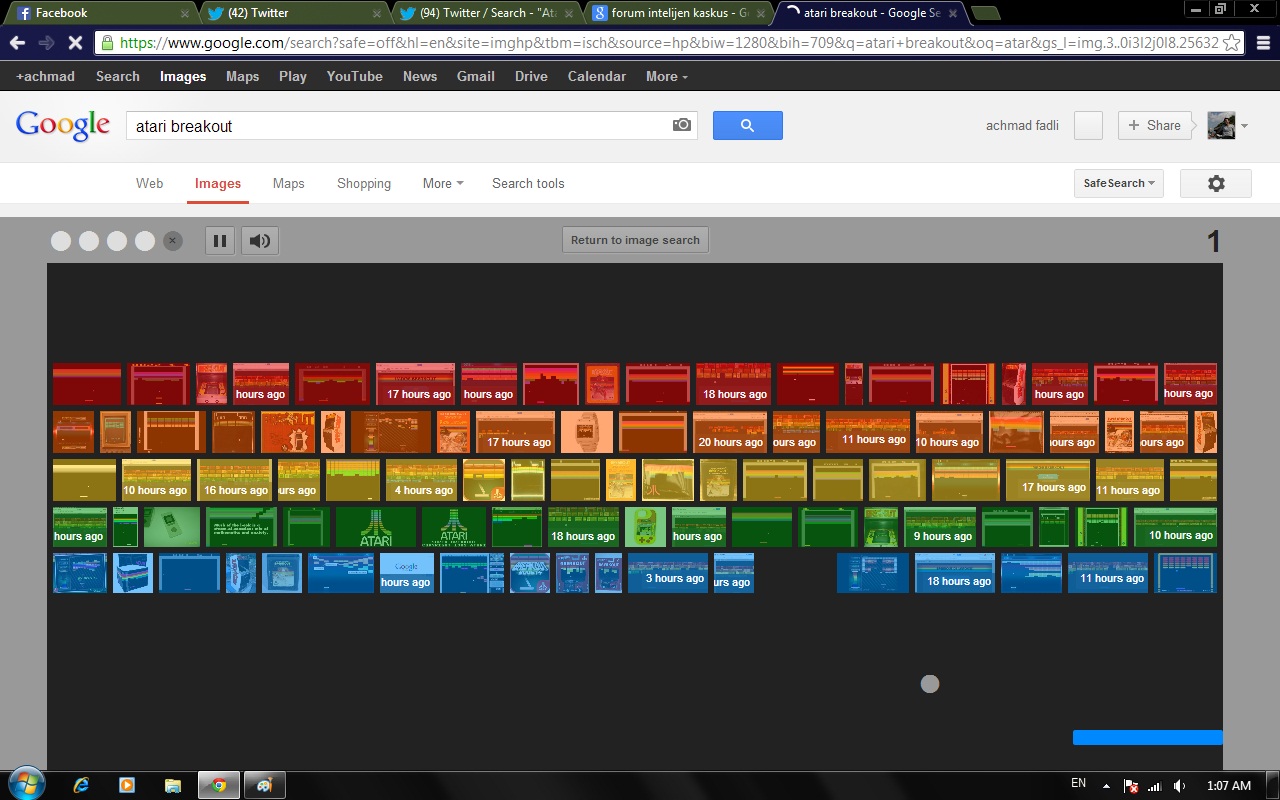Open the SafeSearch dropdown

click(x=1119, y=183)
